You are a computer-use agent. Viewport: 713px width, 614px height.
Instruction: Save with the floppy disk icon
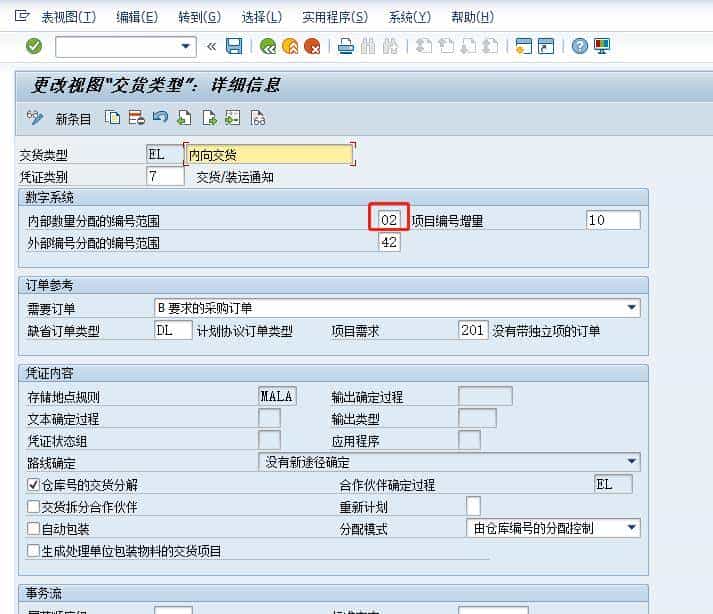tap(234, 46)
